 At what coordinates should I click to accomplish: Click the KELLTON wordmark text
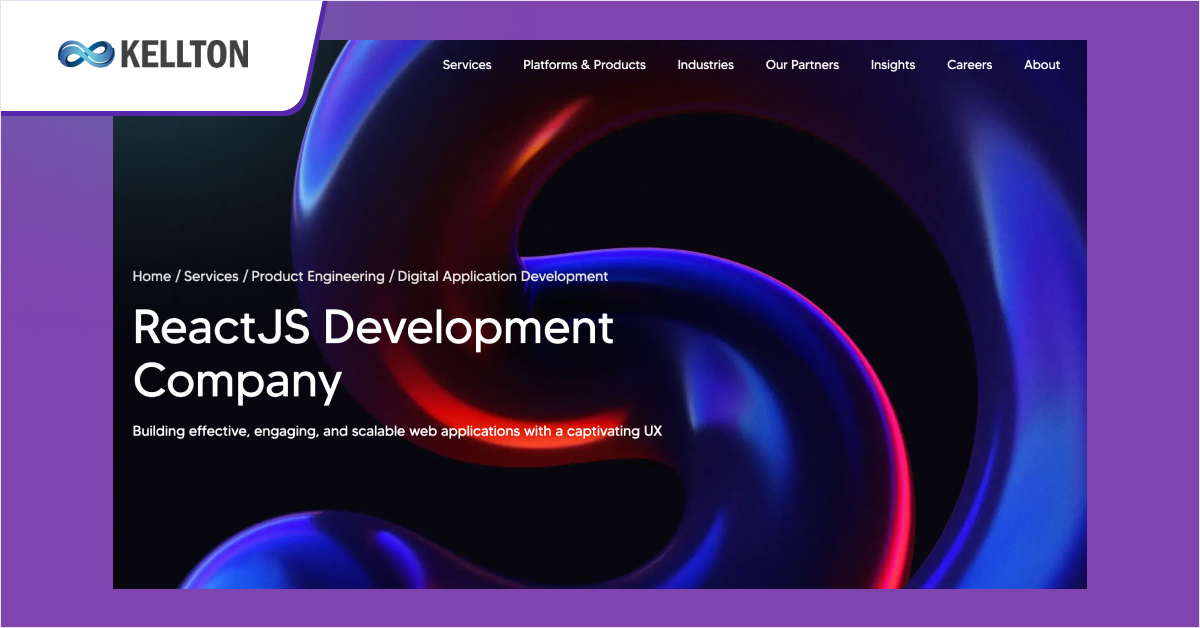[184, 54]
